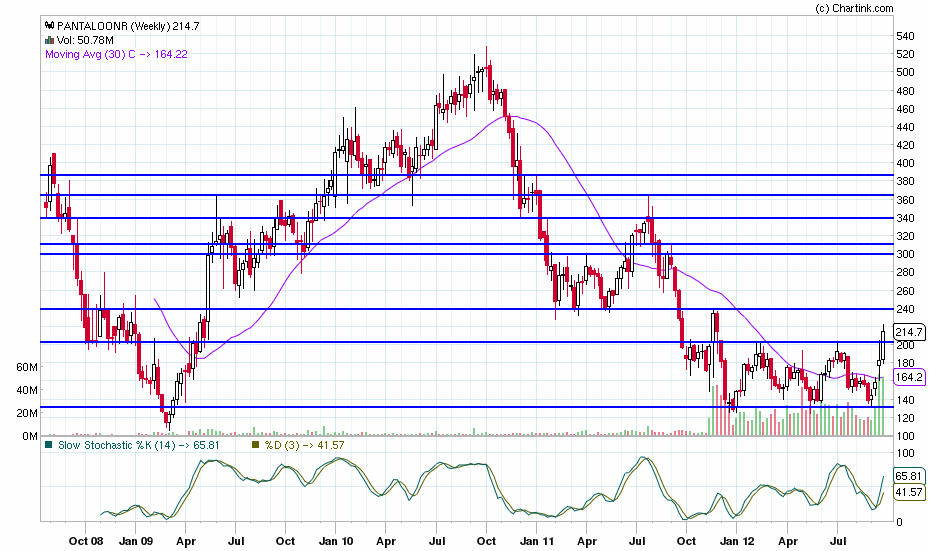The image size is (930, 551).
Task: Click the teal Slow Stochastic %K legend square
Action: tap(49, 445)
